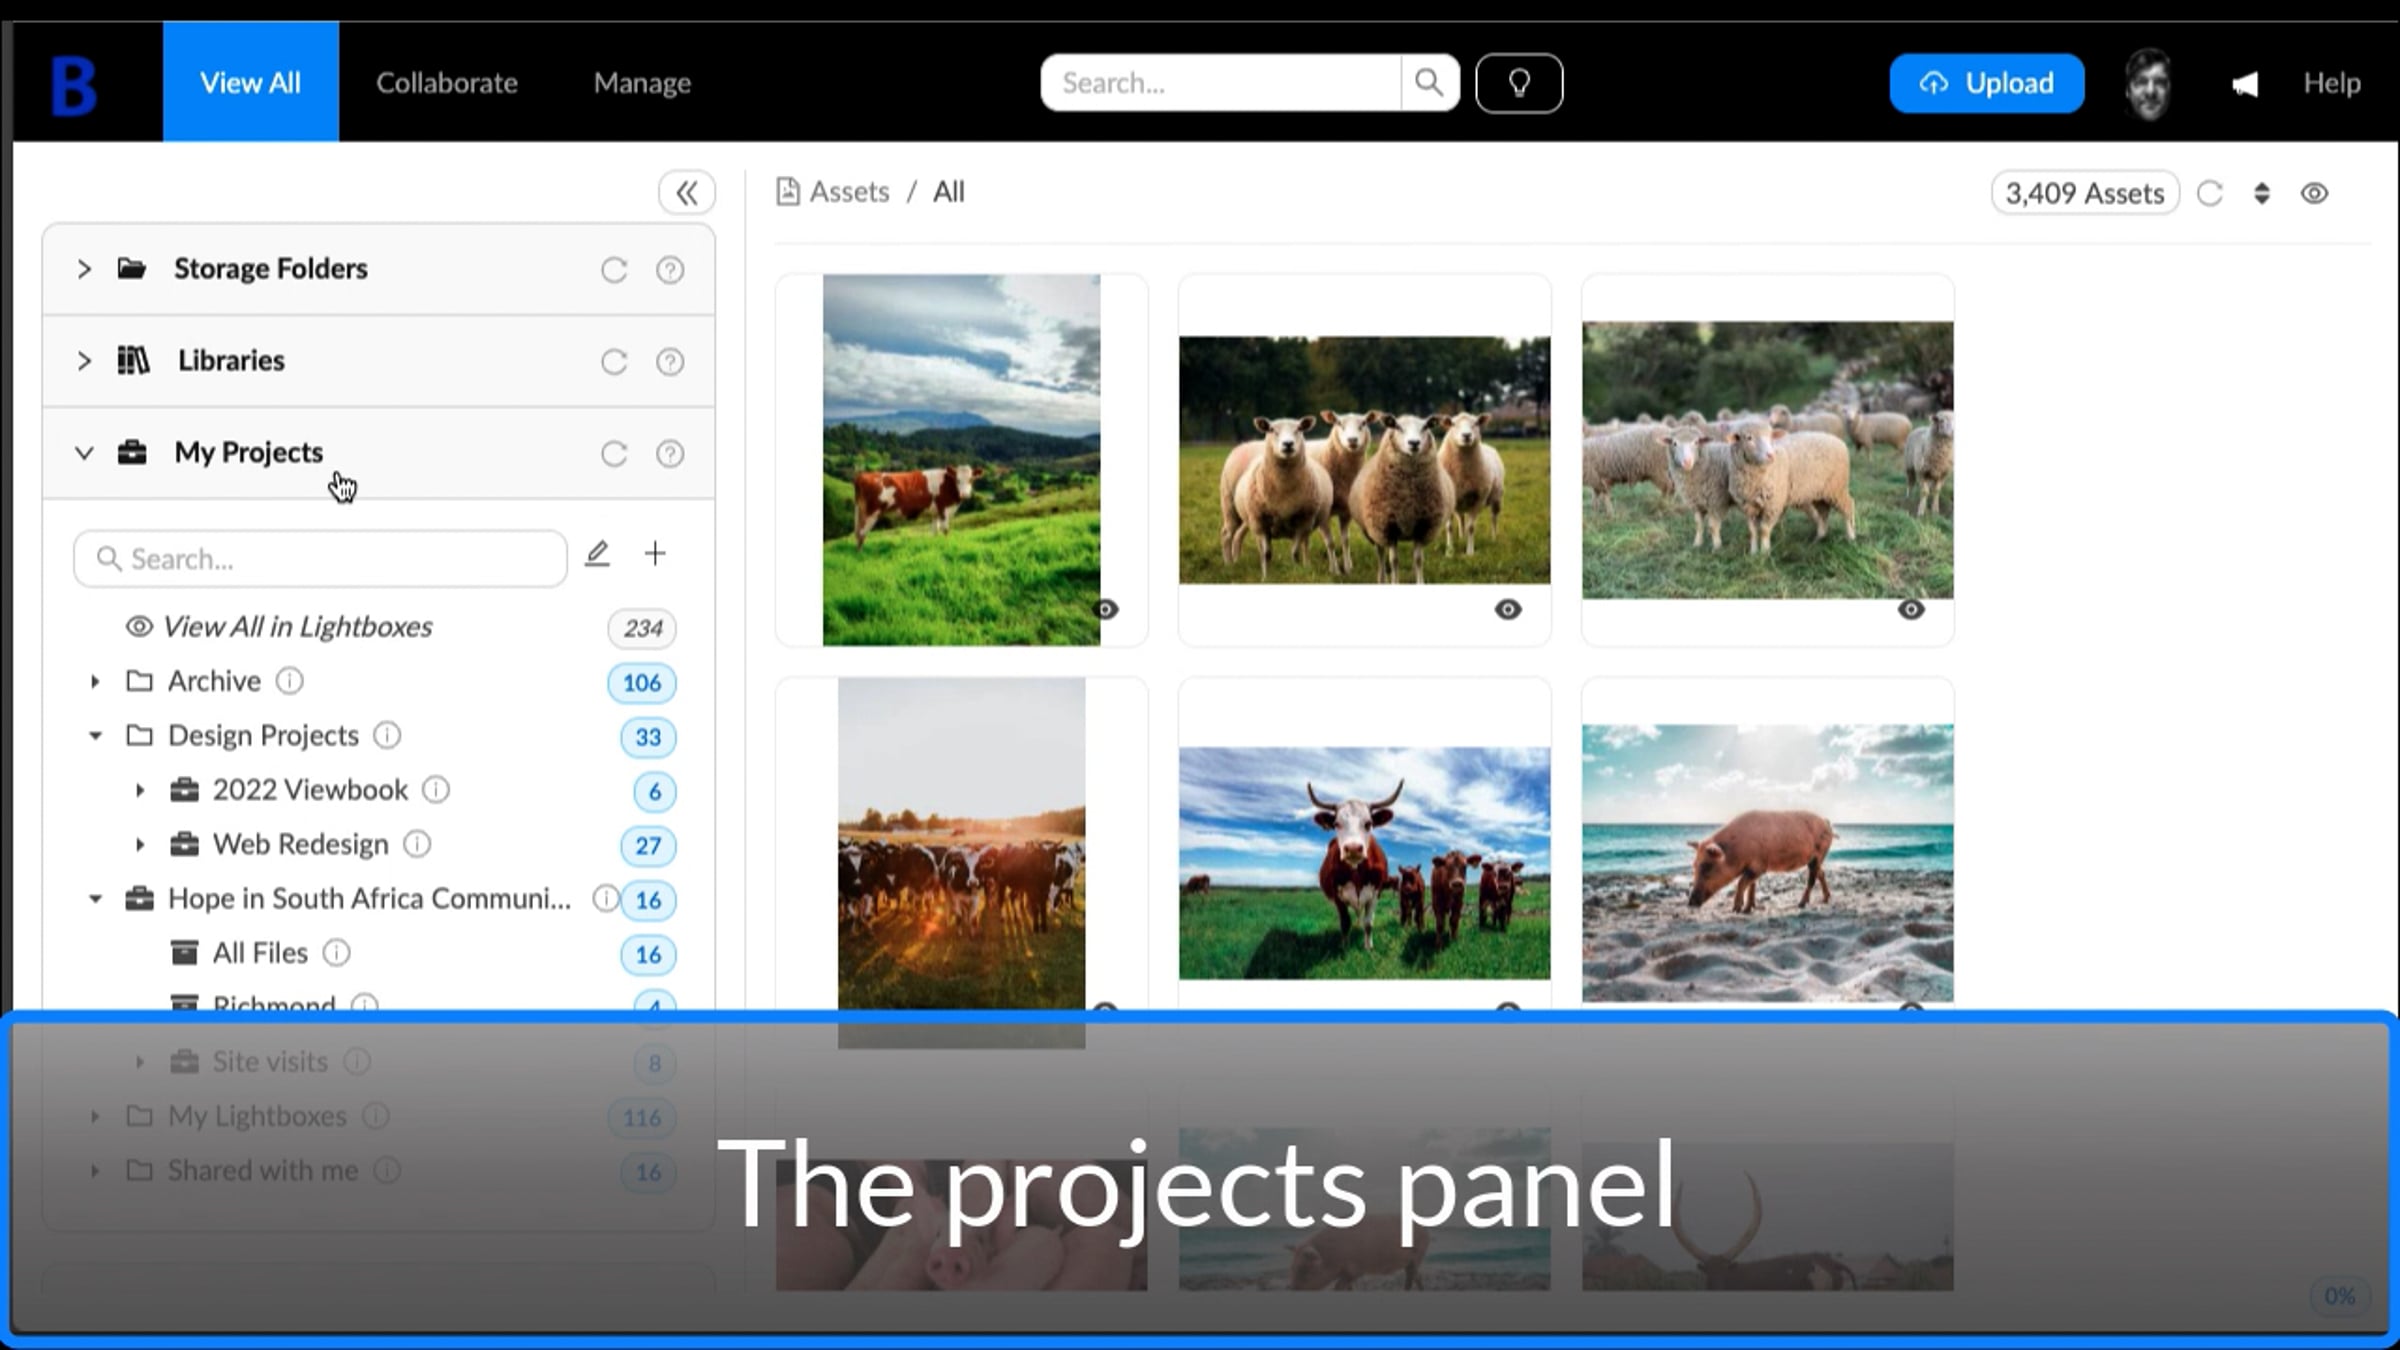Open help for Libraries

click(670, 362)
